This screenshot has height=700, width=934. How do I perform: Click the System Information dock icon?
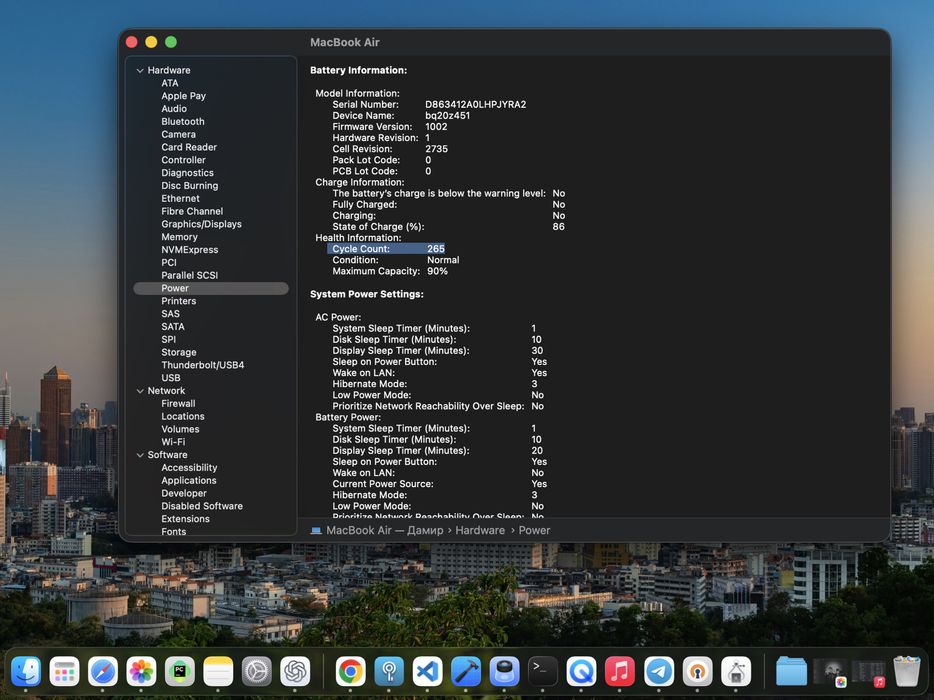[x=736, y=671]
